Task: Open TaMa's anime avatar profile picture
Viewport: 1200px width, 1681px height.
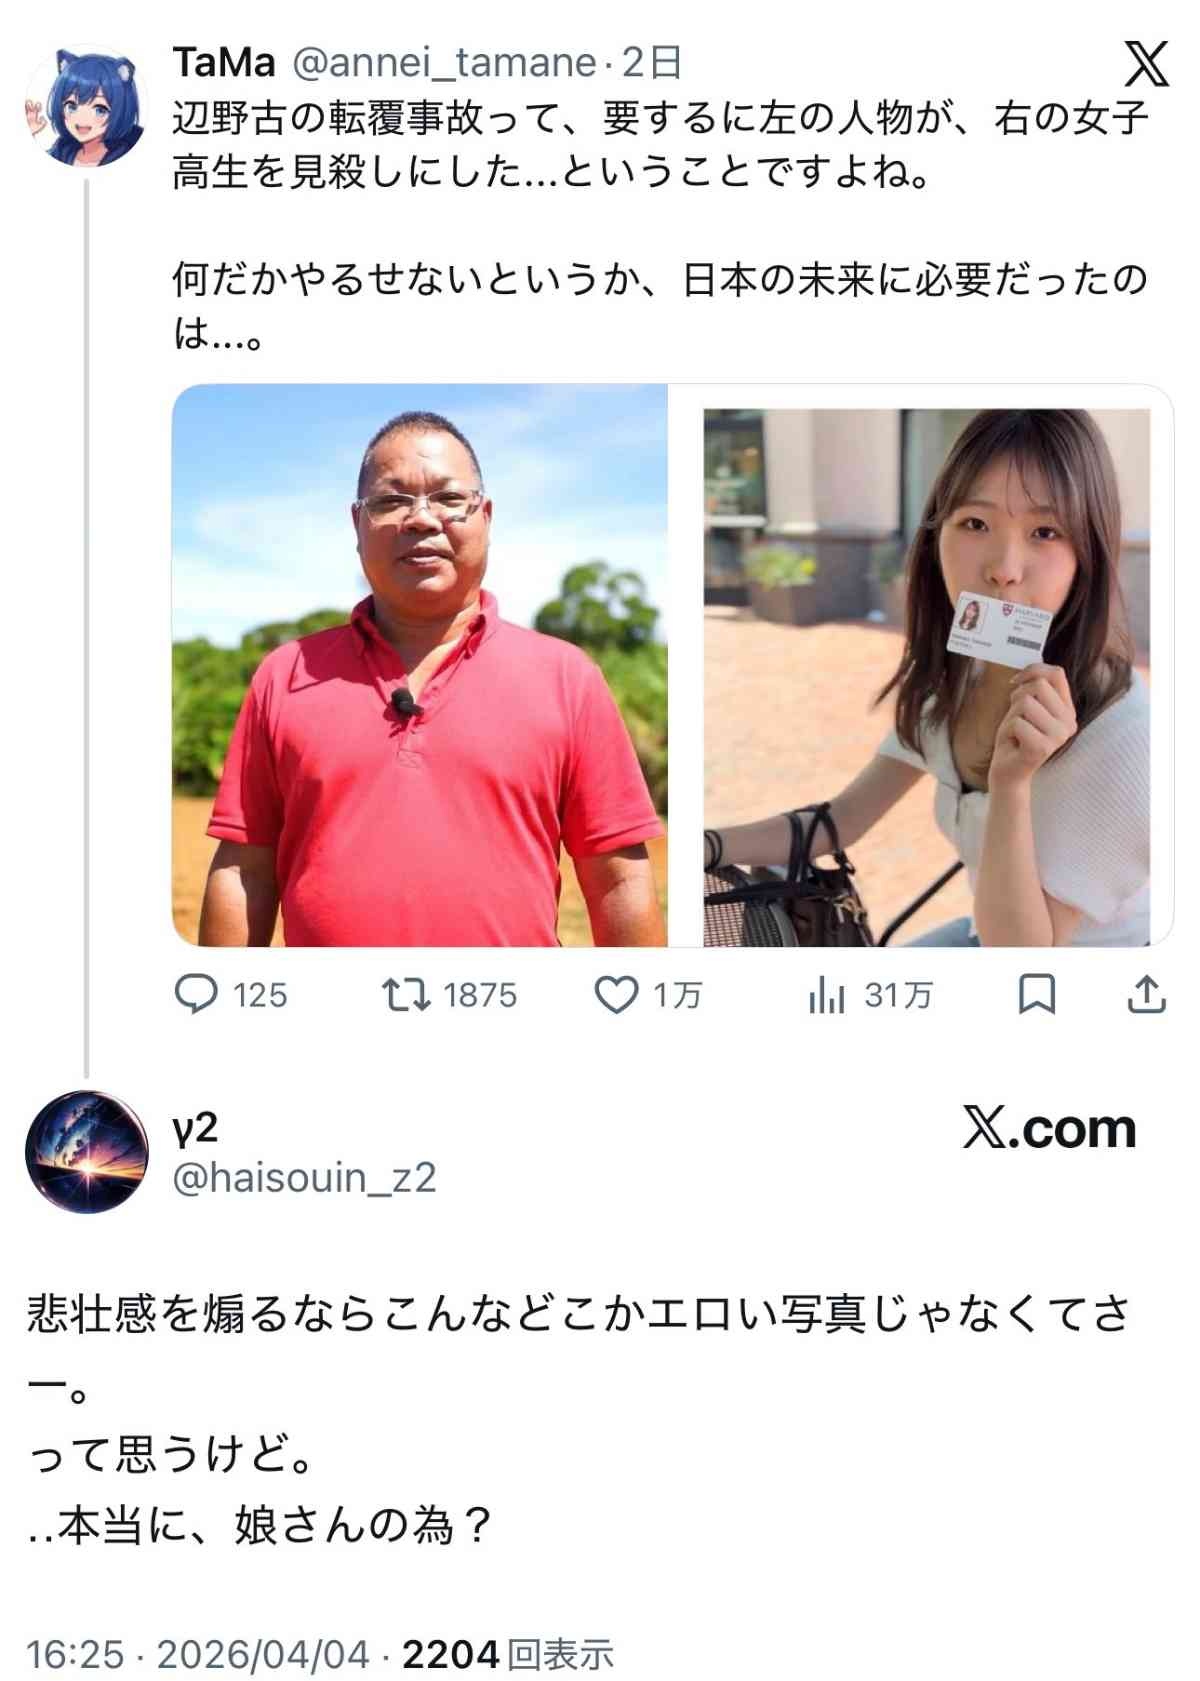Action: (86, 105)
